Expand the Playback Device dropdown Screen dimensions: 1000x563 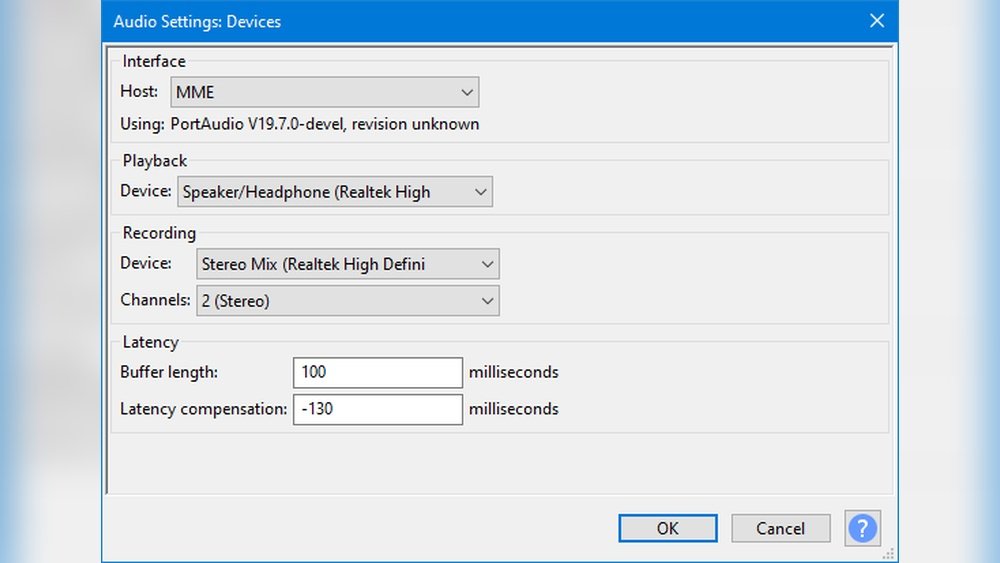[335, 192]
